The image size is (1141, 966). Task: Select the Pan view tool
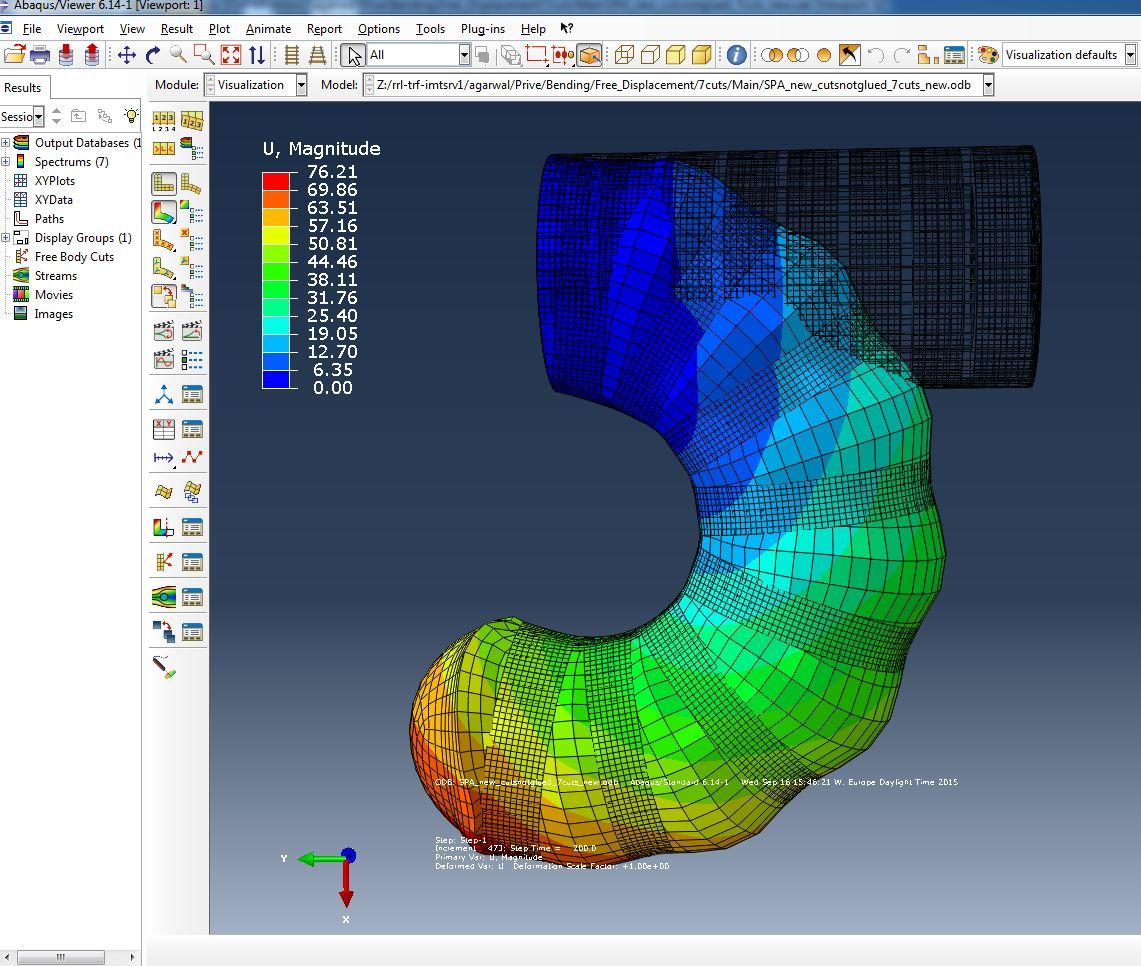click(x=127, y=55)
